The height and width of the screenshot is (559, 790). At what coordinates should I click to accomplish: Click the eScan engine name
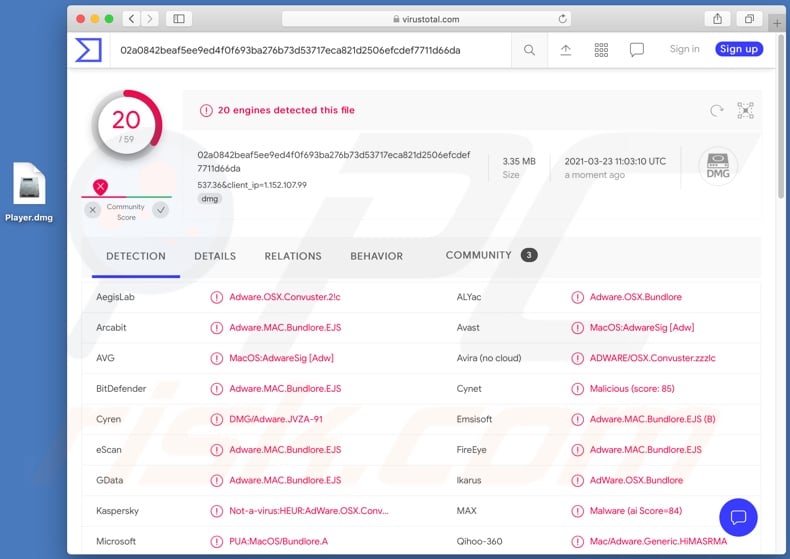[109, 450]
